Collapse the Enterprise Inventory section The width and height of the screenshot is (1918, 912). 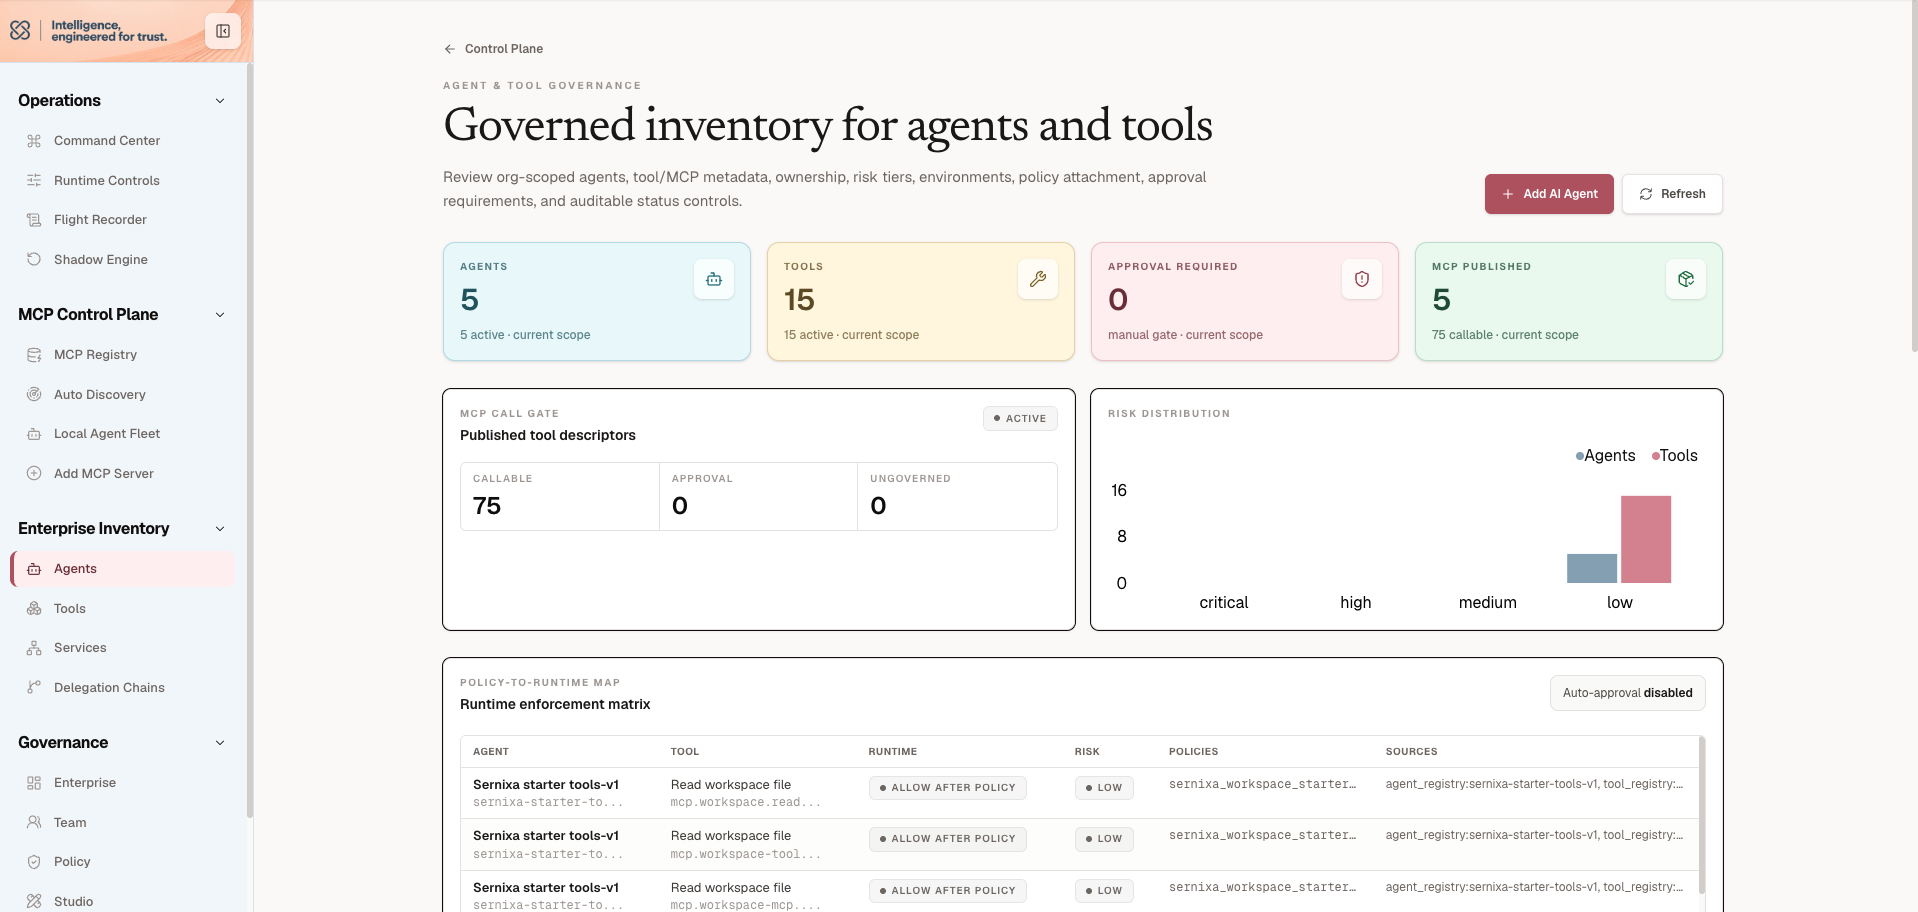point(220,529)
